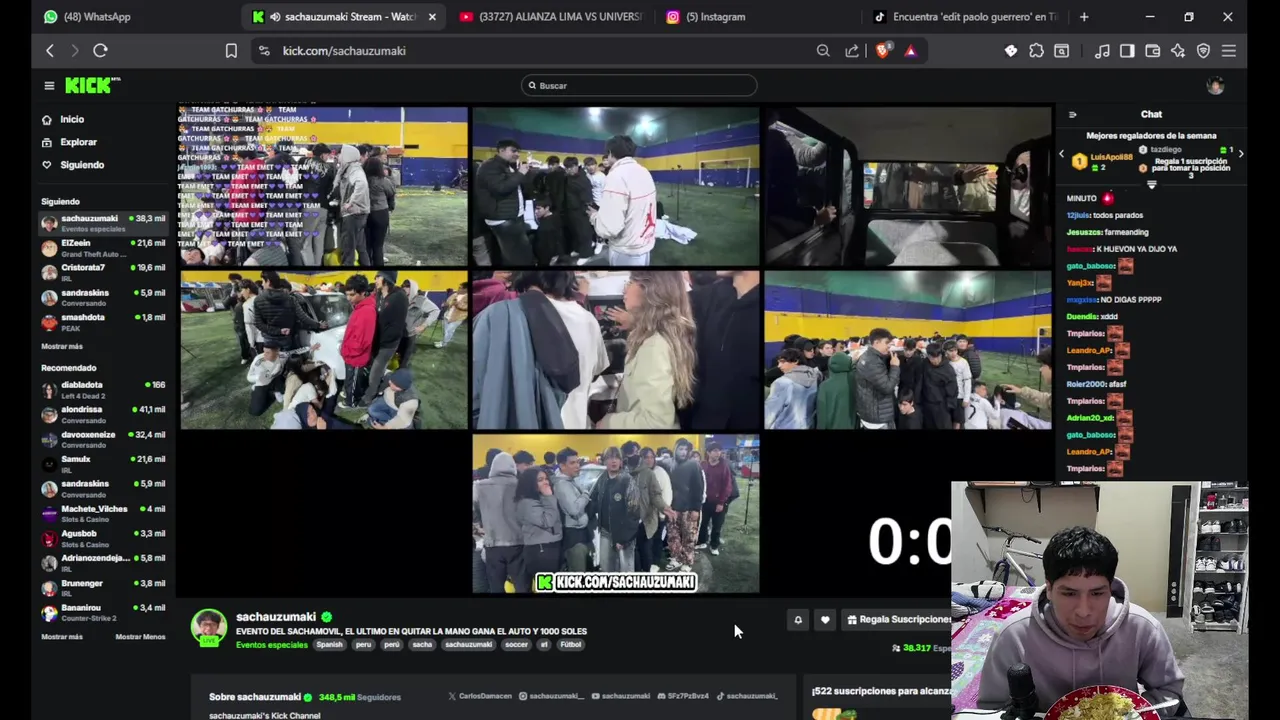The height and width of the screenshot is (720, 1280).
Task: Click the green KICK logo
Action: (x=91, y=86)
